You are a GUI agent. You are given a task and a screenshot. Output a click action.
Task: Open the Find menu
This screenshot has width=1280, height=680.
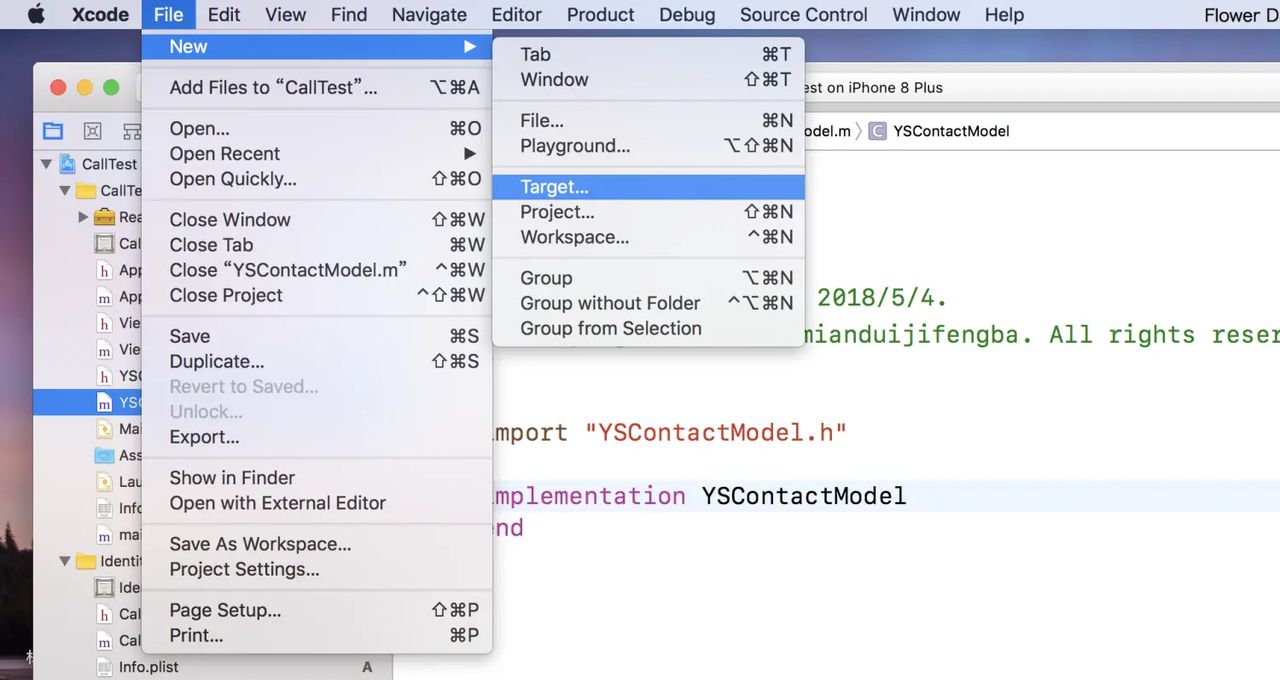(x=349, y=14)
